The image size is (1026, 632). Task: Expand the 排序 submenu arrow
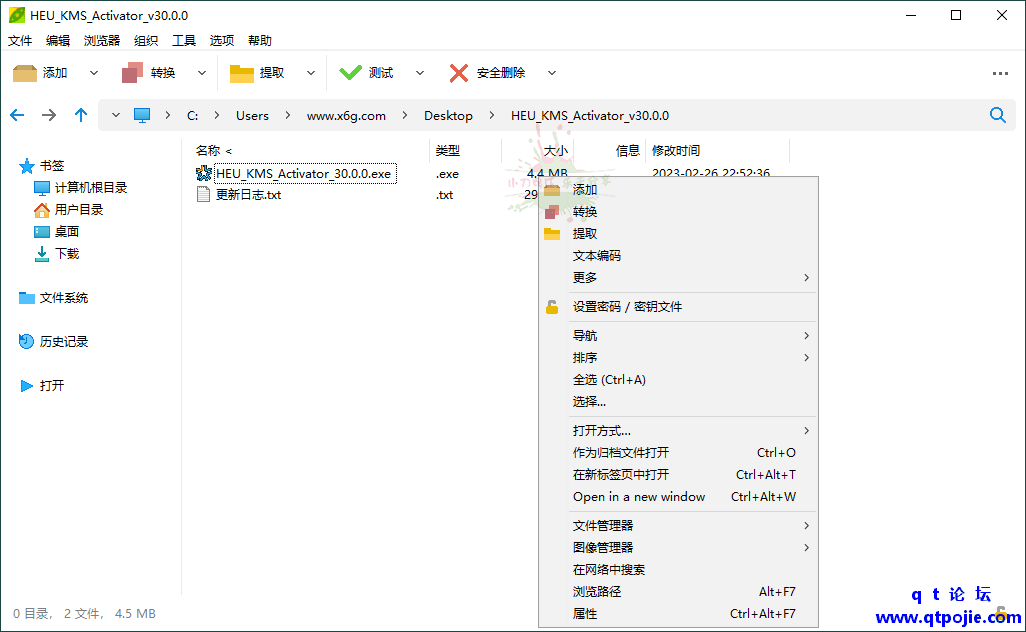pos(806,357)
